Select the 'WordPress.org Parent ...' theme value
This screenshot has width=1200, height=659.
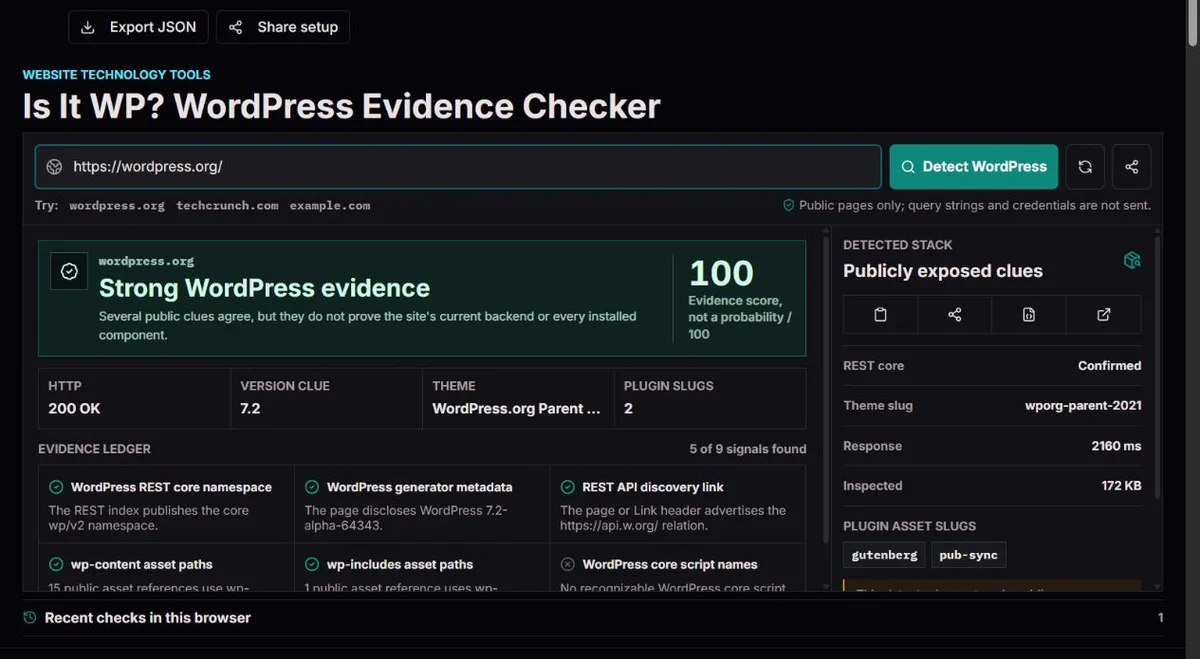[x=516, y=408]
